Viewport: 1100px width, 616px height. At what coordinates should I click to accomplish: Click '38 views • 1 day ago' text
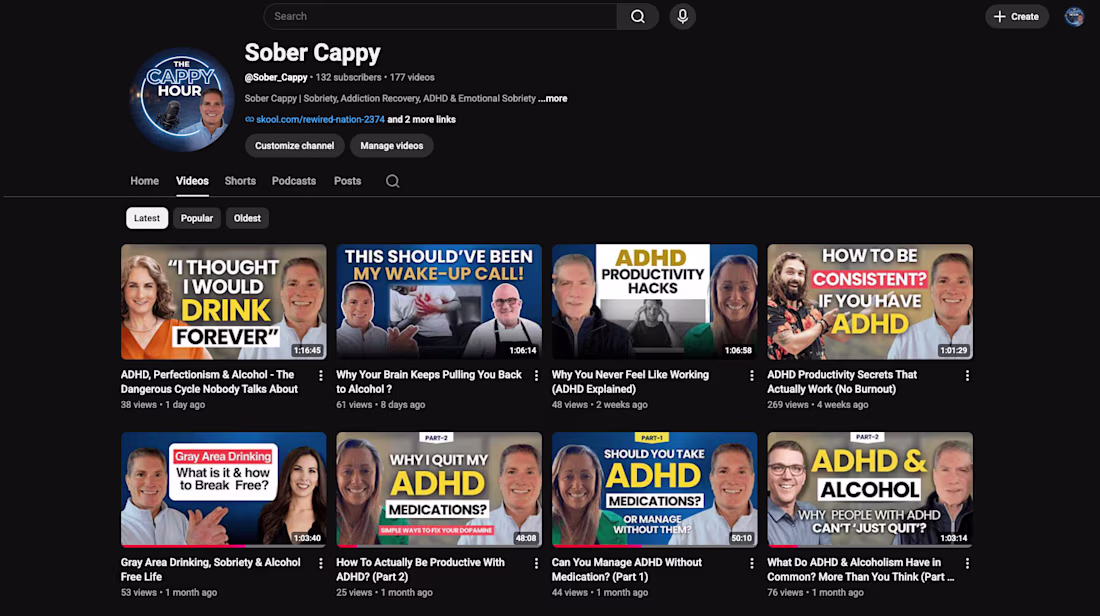point(163,405)
